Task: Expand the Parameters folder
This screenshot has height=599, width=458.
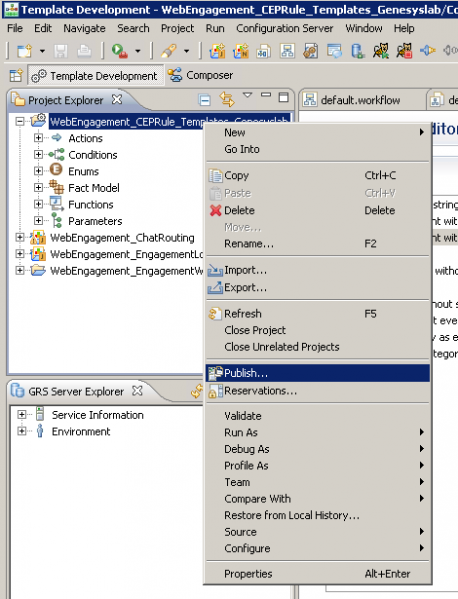Action: point(38,220)
